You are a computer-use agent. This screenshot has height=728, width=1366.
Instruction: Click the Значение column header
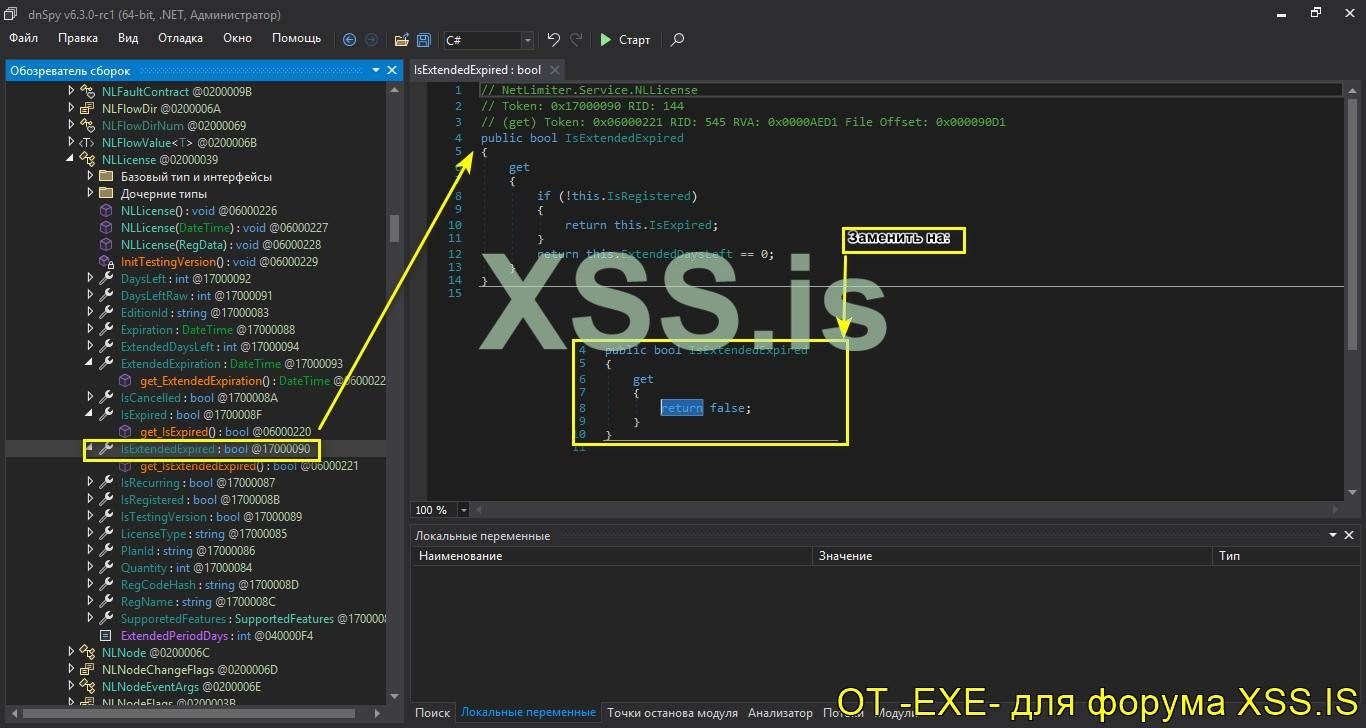coord(1012,555)
